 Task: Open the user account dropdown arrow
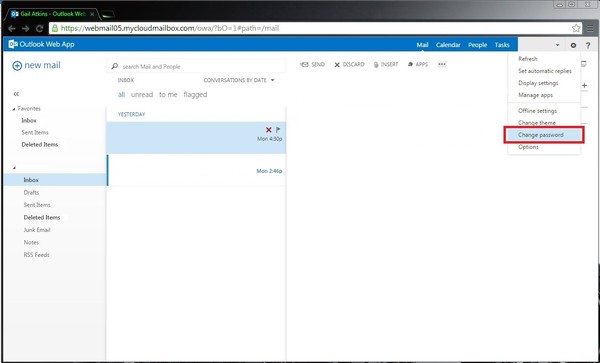pyautogui.click(x=558, y=45)
